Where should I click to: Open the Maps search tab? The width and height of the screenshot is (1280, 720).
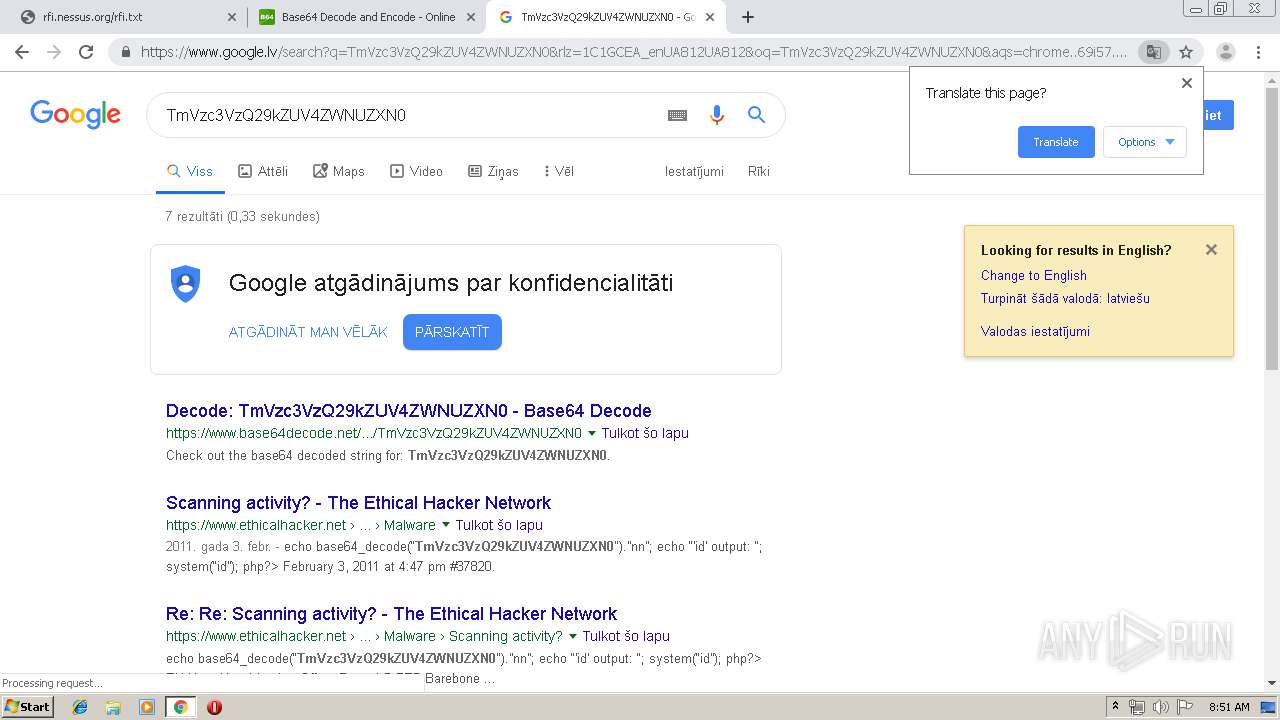339,171
